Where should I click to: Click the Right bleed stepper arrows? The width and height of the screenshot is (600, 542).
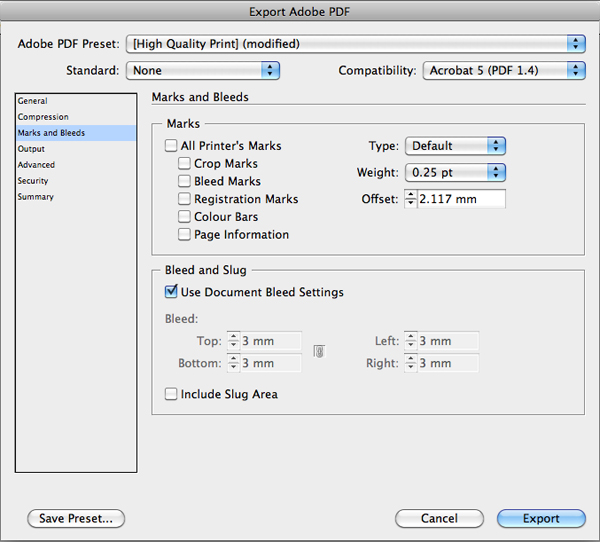tap(411, 363)
